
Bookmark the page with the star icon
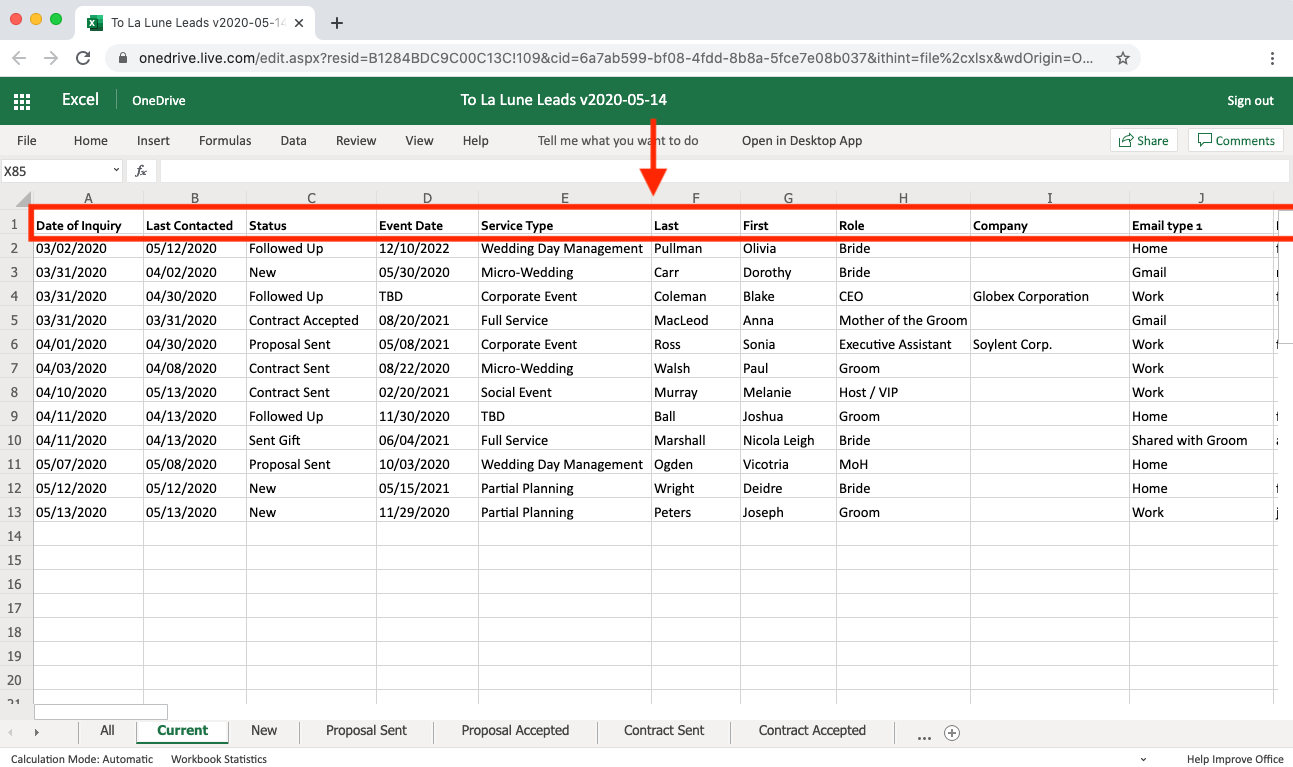(1123, 58)
